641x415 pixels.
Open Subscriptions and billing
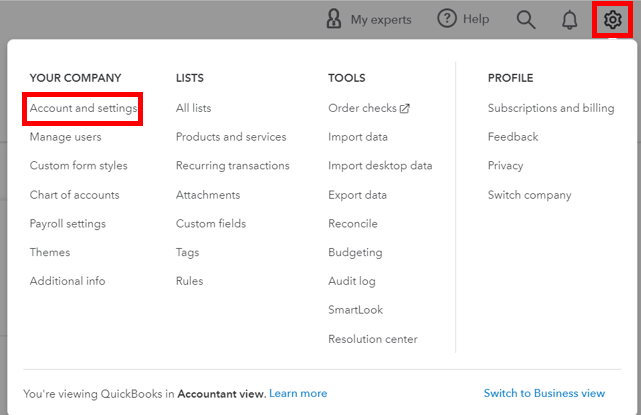(550, 108)
